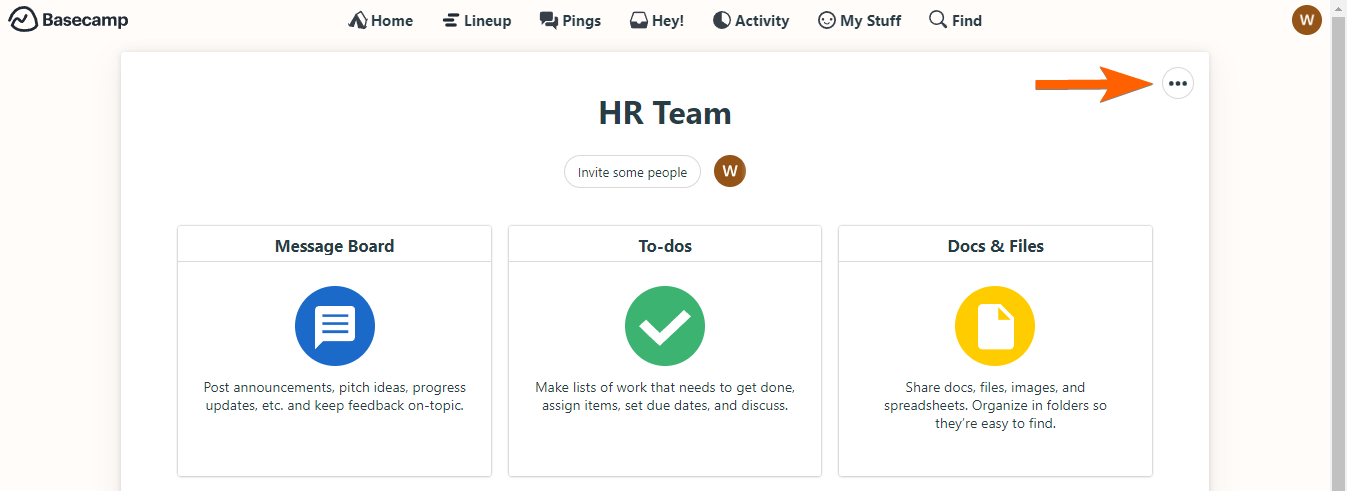This screenshot has width=1347, height=491.
Task: Open the yellow Docs & Files icon
Action: pos(995,326)
